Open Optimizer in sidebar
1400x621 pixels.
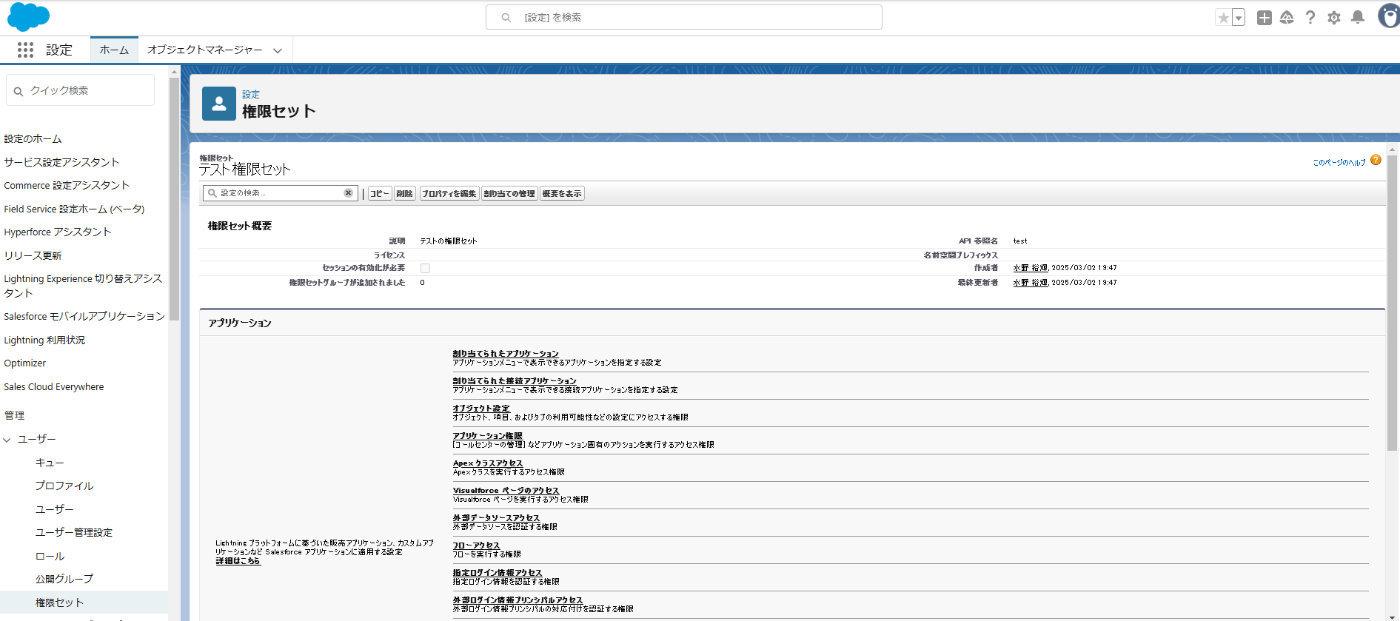pos(25,363)
